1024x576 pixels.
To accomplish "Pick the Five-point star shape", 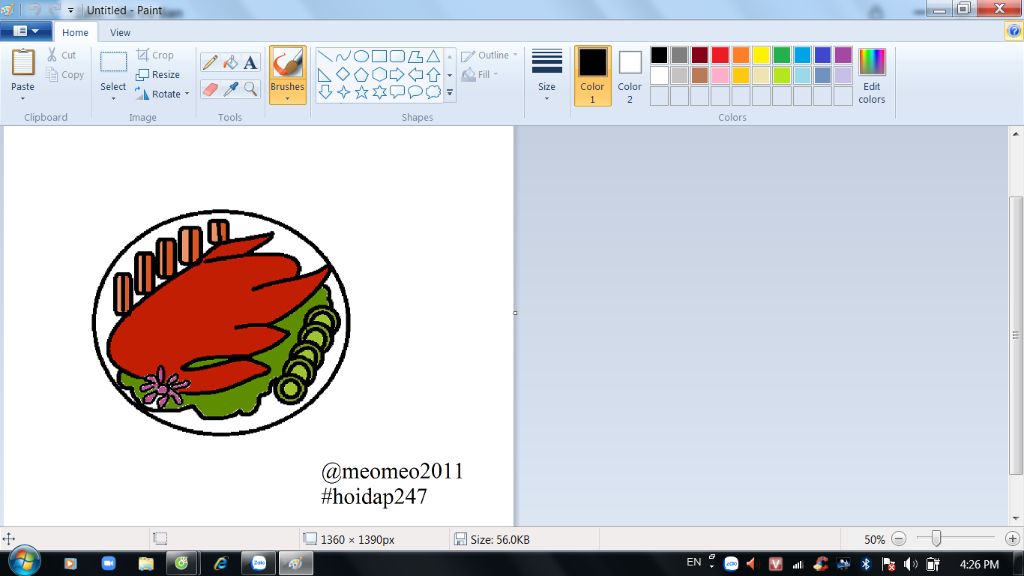I will (x=360, y=92).
